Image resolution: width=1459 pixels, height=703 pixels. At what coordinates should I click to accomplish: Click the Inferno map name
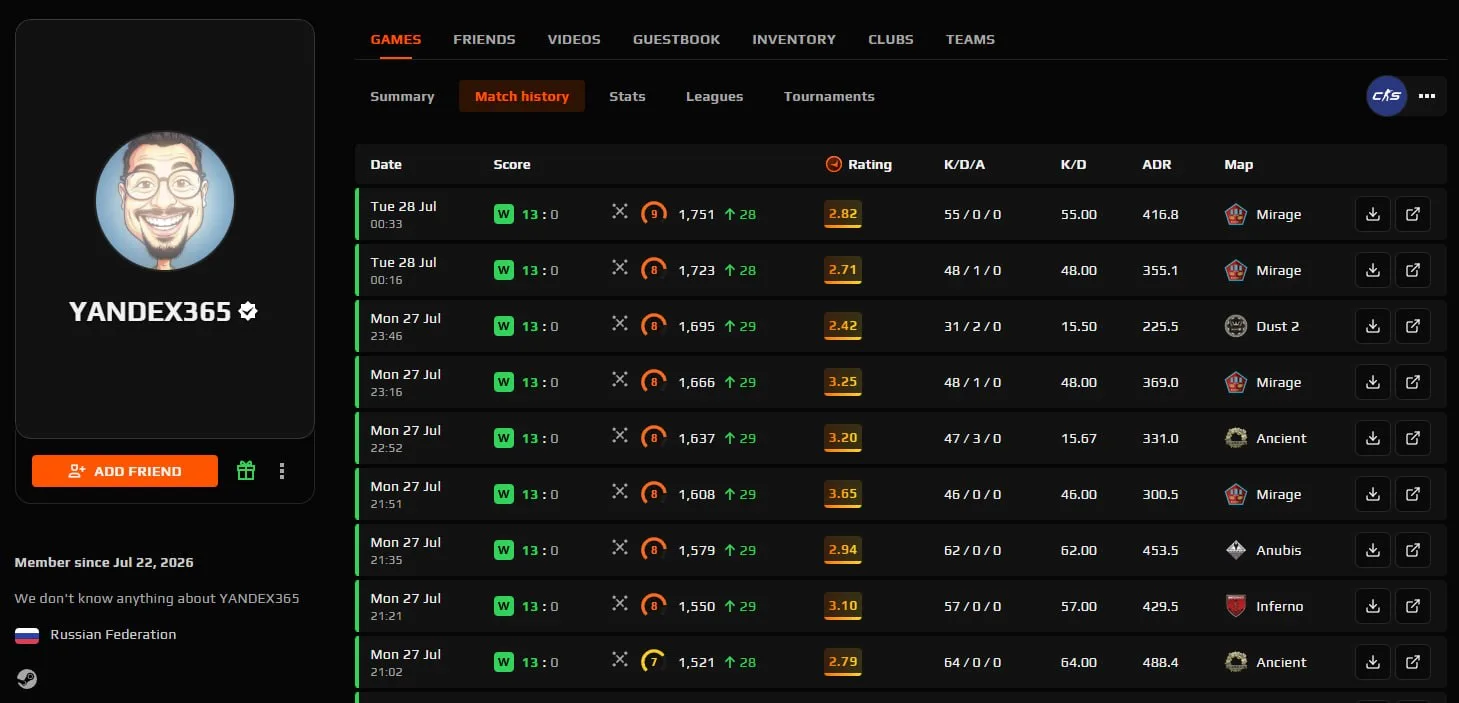click(x=1280, y=606)
